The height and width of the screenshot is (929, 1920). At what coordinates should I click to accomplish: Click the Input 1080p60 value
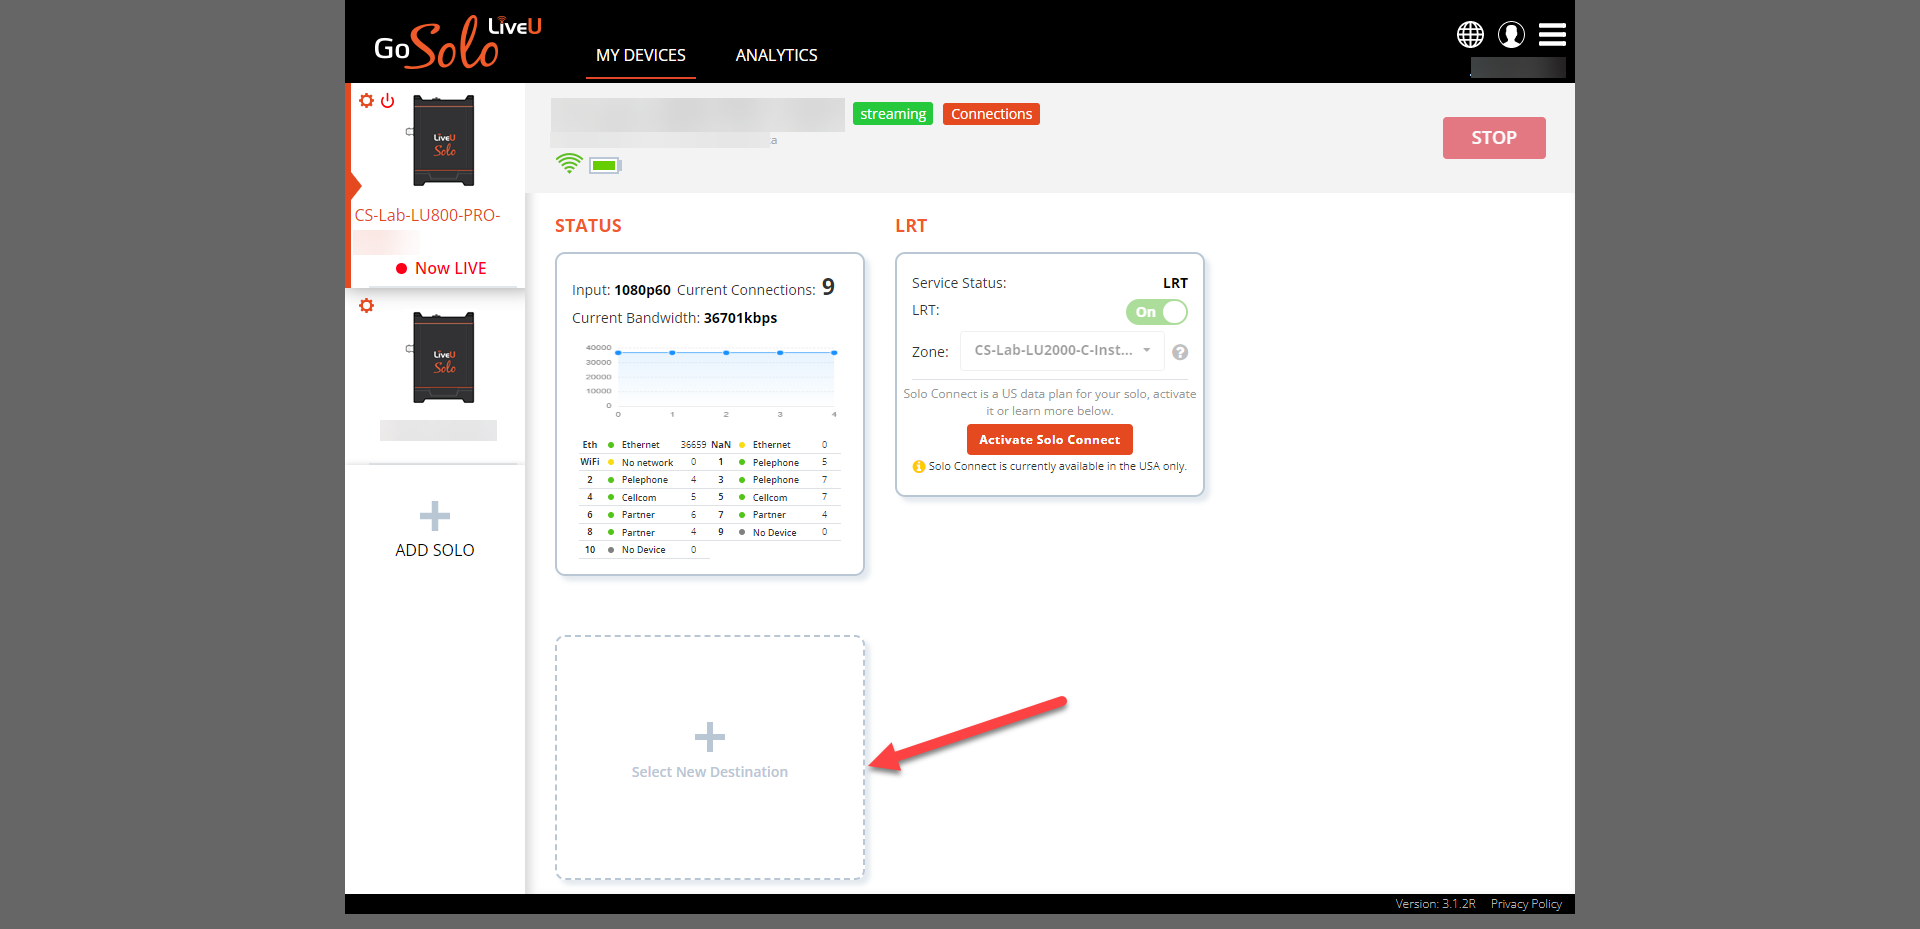tap(642, 290)
